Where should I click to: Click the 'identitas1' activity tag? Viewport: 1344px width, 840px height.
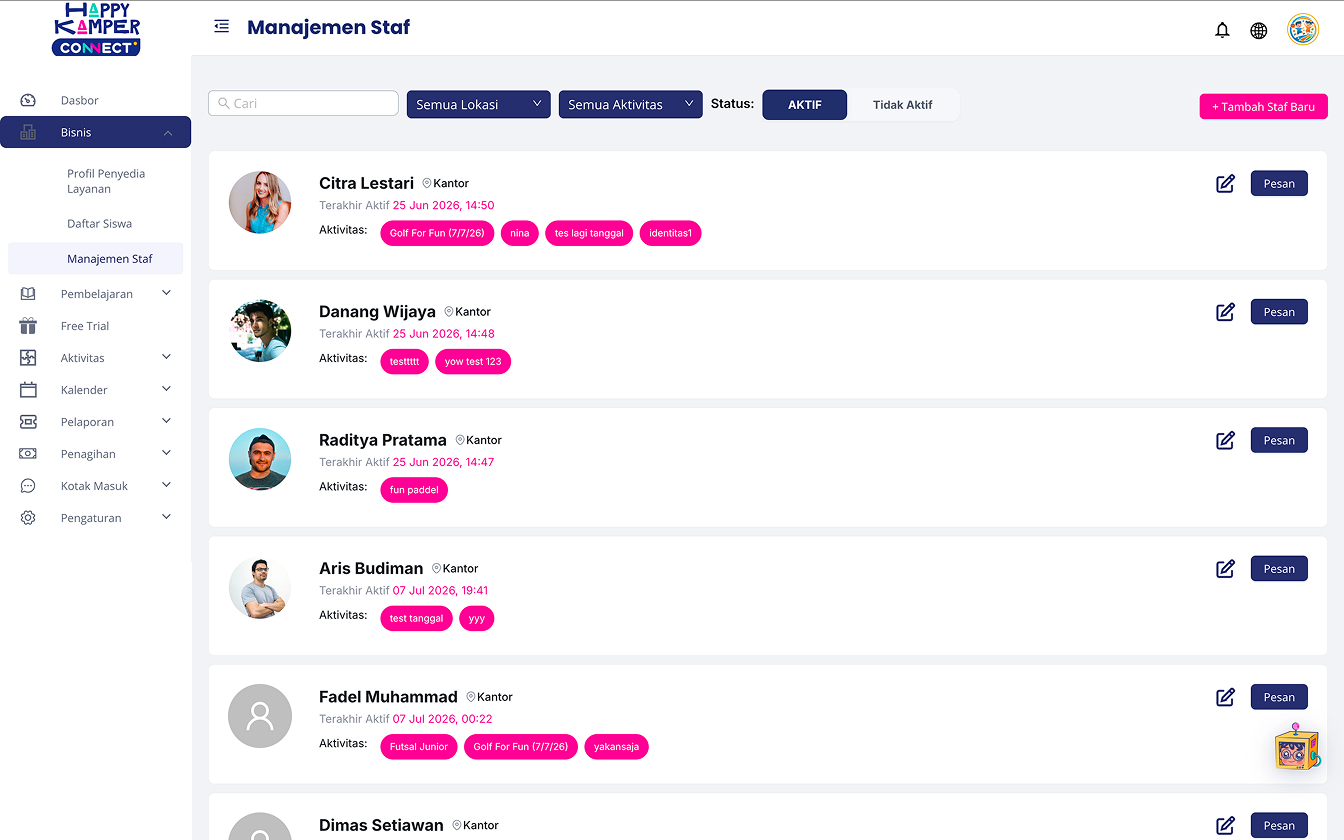pyautogui.click(x=670, y=233)
